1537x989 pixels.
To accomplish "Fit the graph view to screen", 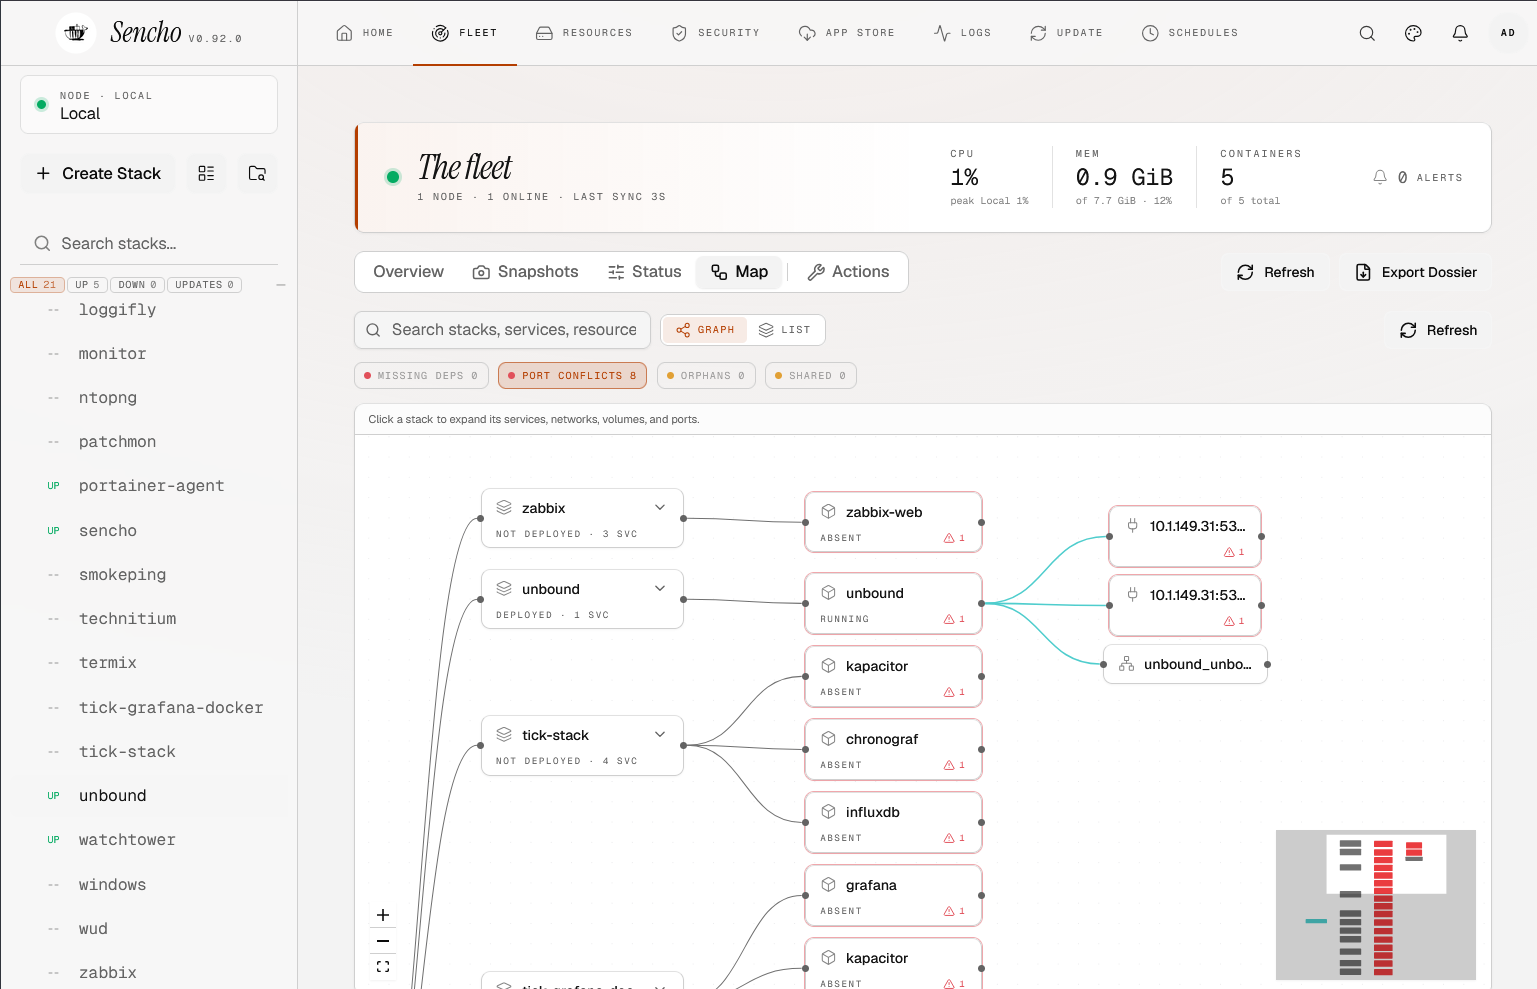I will coord(383,967).
